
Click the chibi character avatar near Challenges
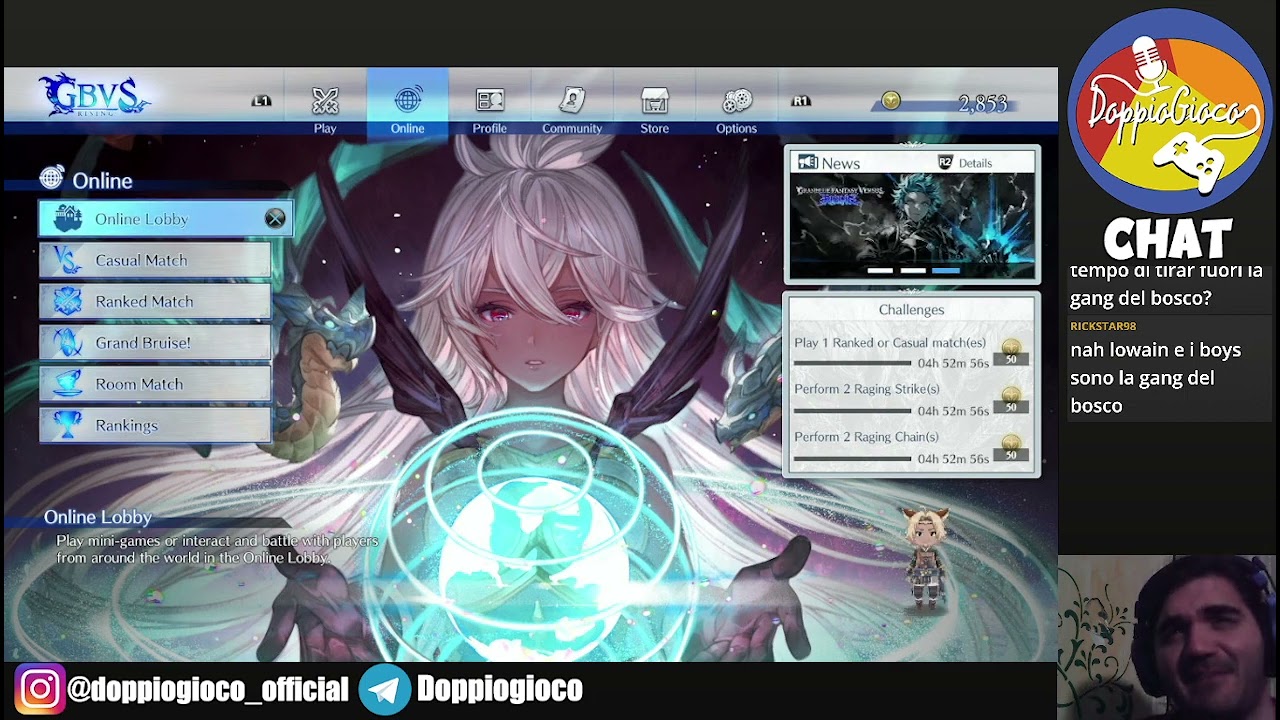pyautogui.click(x=925, y=558)
